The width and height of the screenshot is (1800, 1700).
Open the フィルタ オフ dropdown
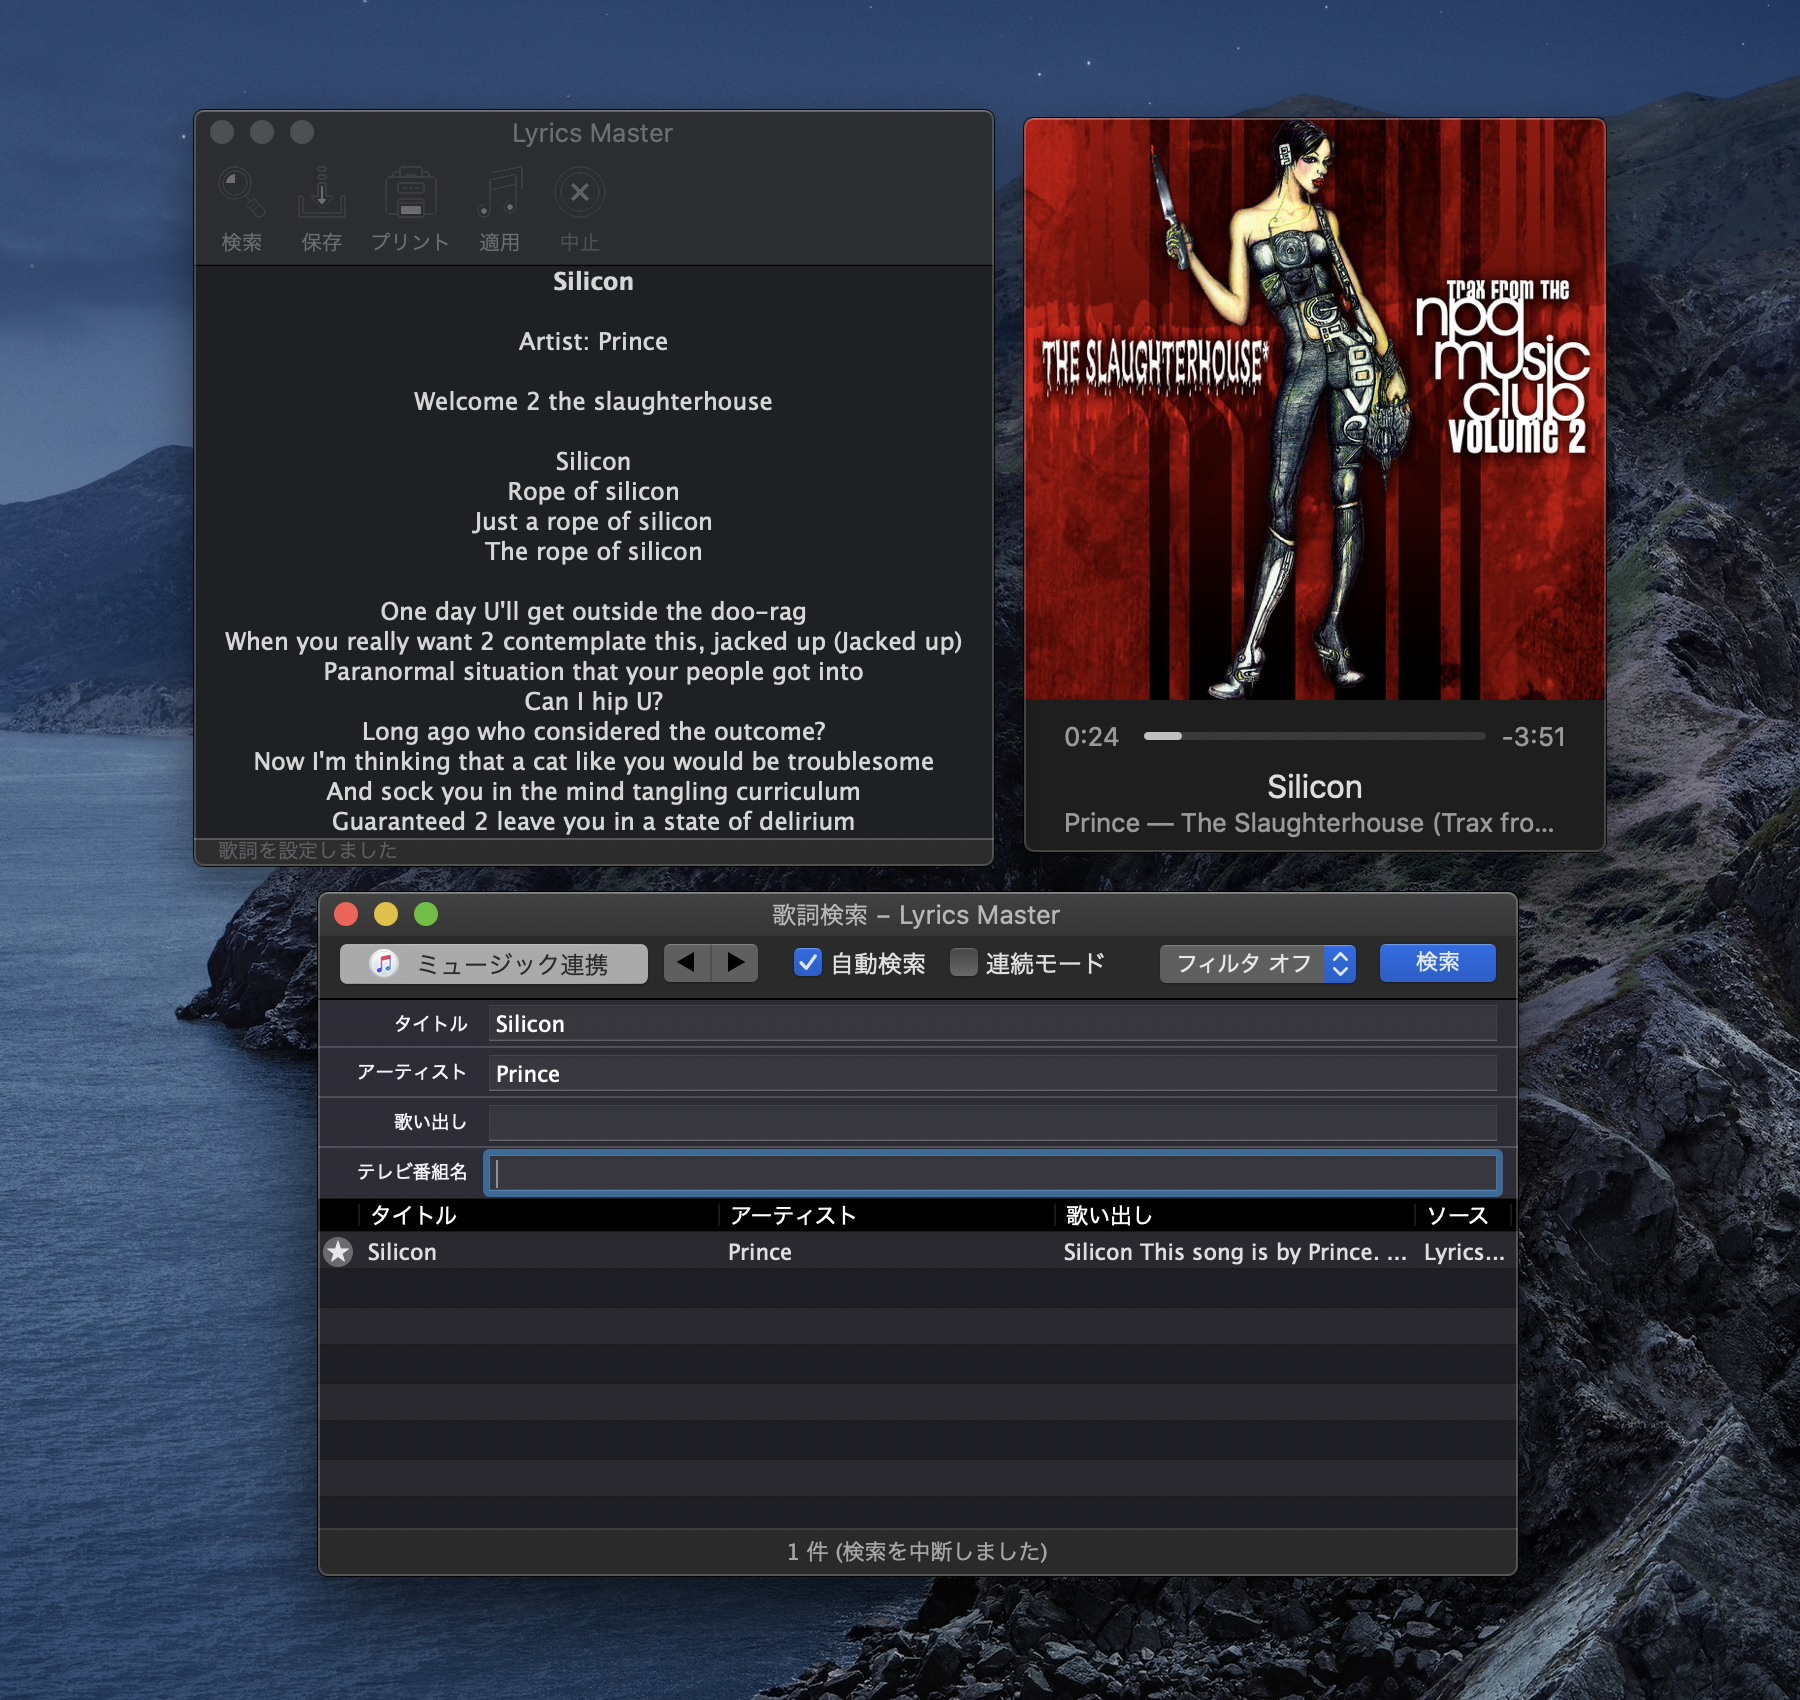click(x=1258, y=963)
